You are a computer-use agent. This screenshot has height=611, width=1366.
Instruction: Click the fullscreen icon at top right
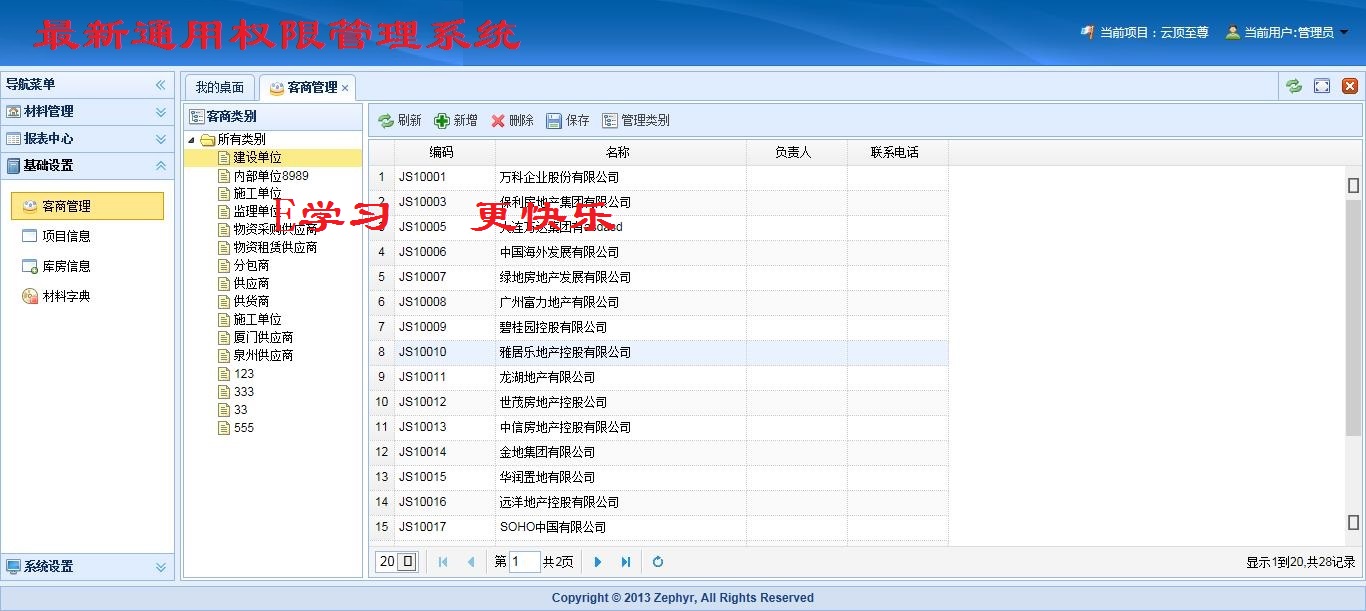click(x=1322, y=86)
